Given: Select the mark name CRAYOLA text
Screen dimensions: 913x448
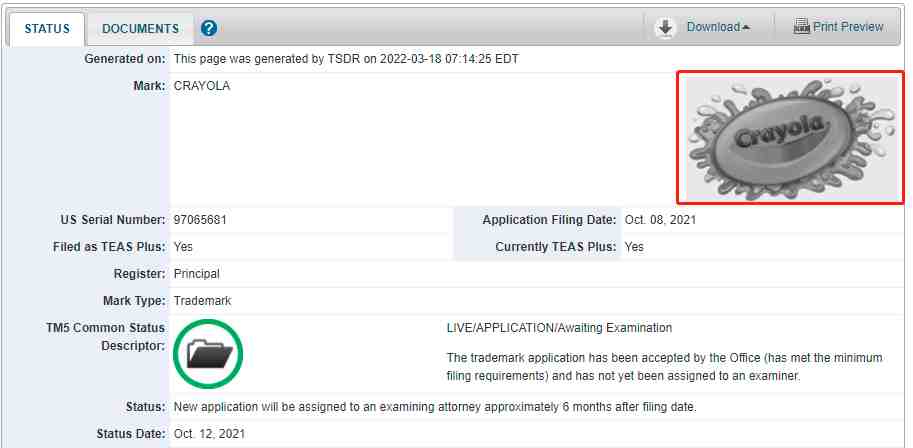Looking at the screenshot, I should click(202, 86).
